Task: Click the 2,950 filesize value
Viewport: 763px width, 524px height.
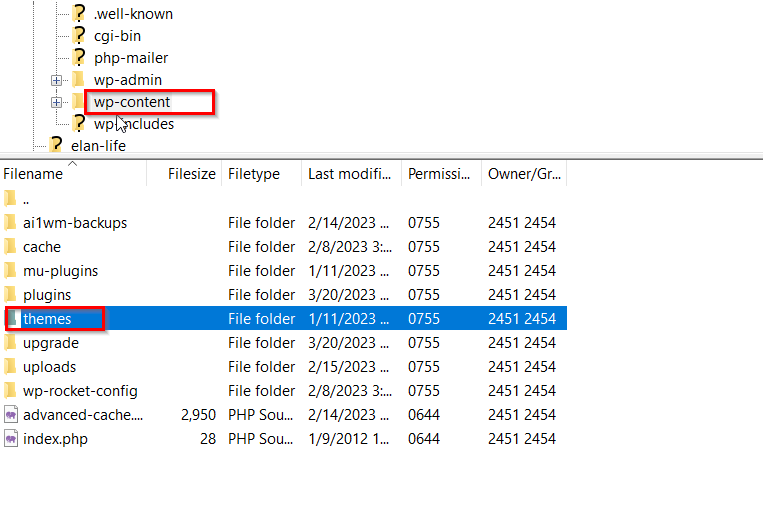Action: coord(198,415)
